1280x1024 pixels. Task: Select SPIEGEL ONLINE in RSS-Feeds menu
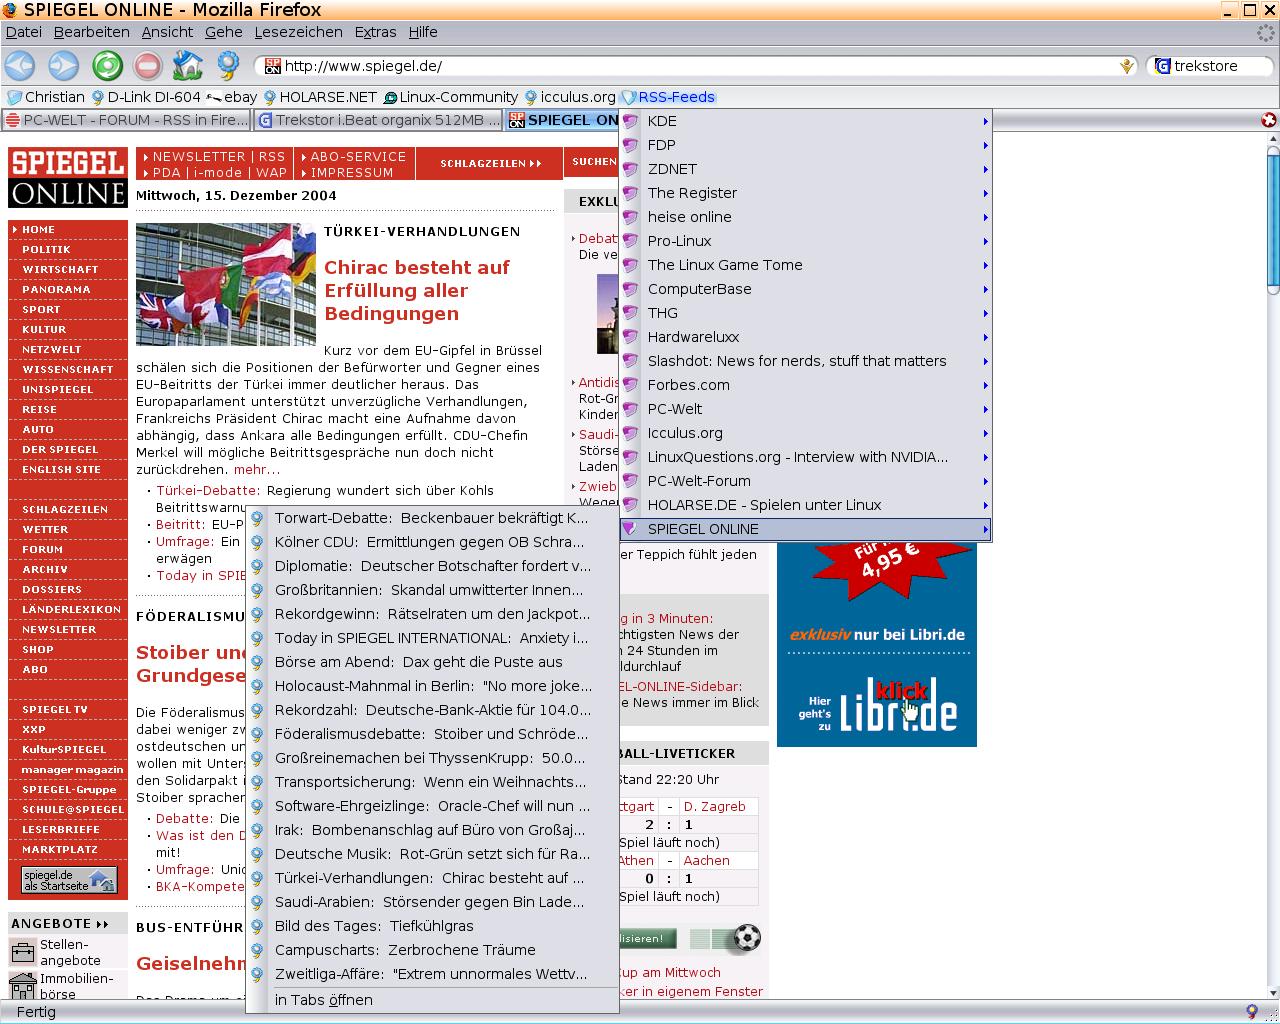(x=805, y=529)
